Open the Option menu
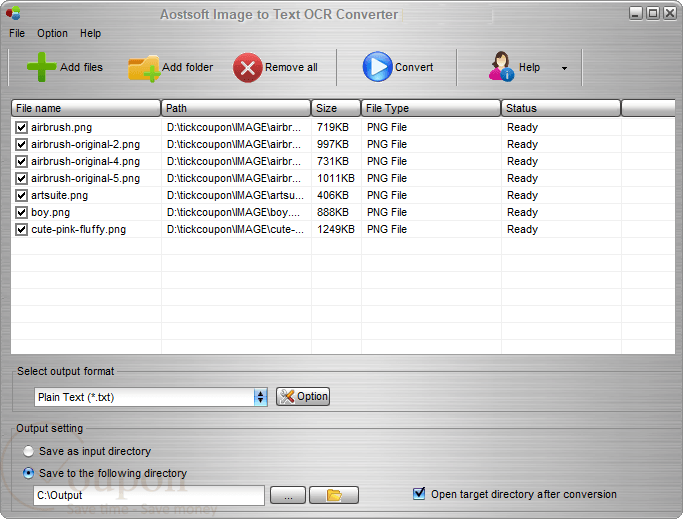Screen dimensions: 683x519 point(52,33)
